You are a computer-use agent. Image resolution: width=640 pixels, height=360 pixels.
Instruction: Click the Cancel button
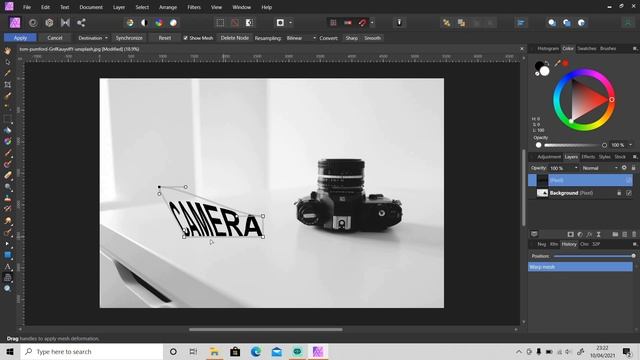[55, 38]
